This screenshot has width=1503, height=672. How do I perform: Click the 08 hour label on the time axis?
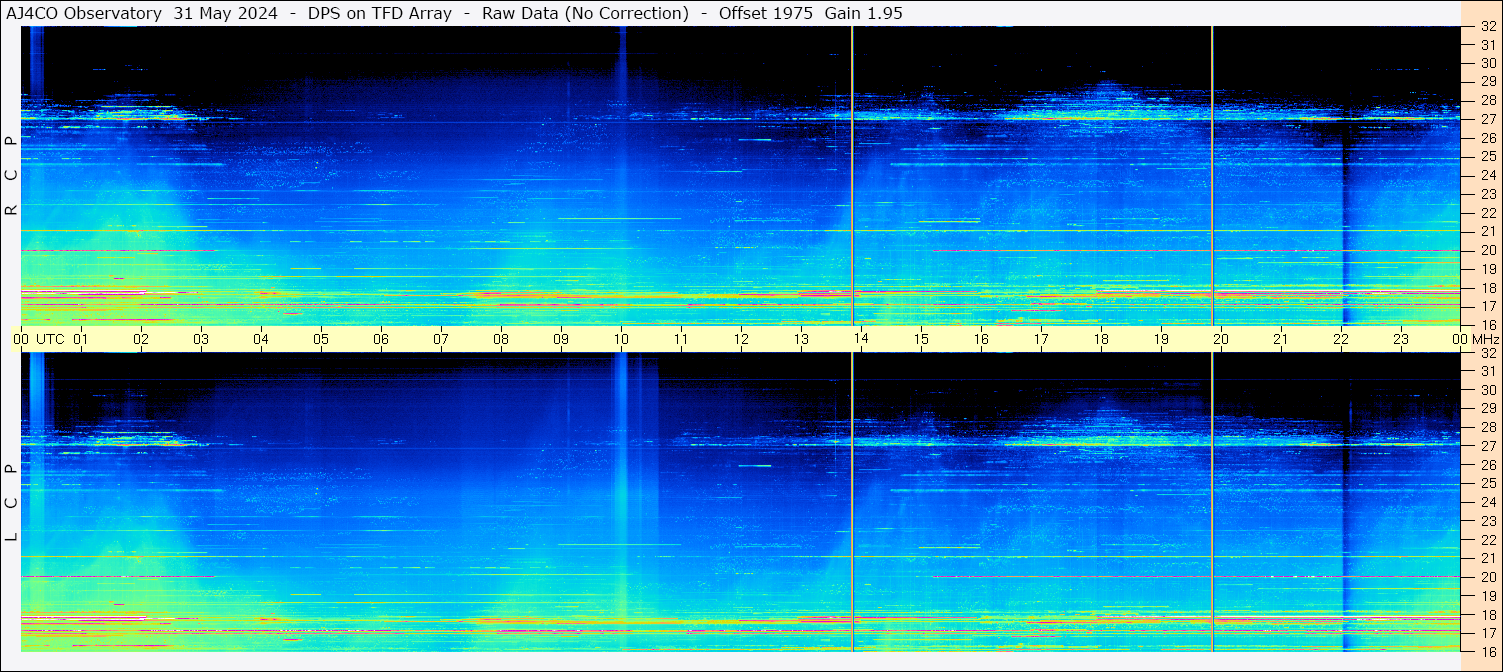[501, 339]
